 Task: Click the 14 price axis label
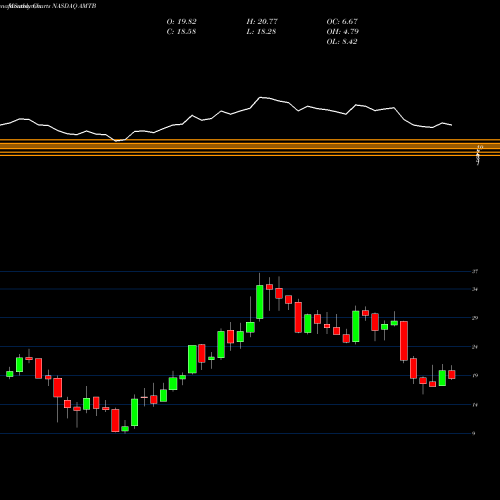tap(475, 405)
